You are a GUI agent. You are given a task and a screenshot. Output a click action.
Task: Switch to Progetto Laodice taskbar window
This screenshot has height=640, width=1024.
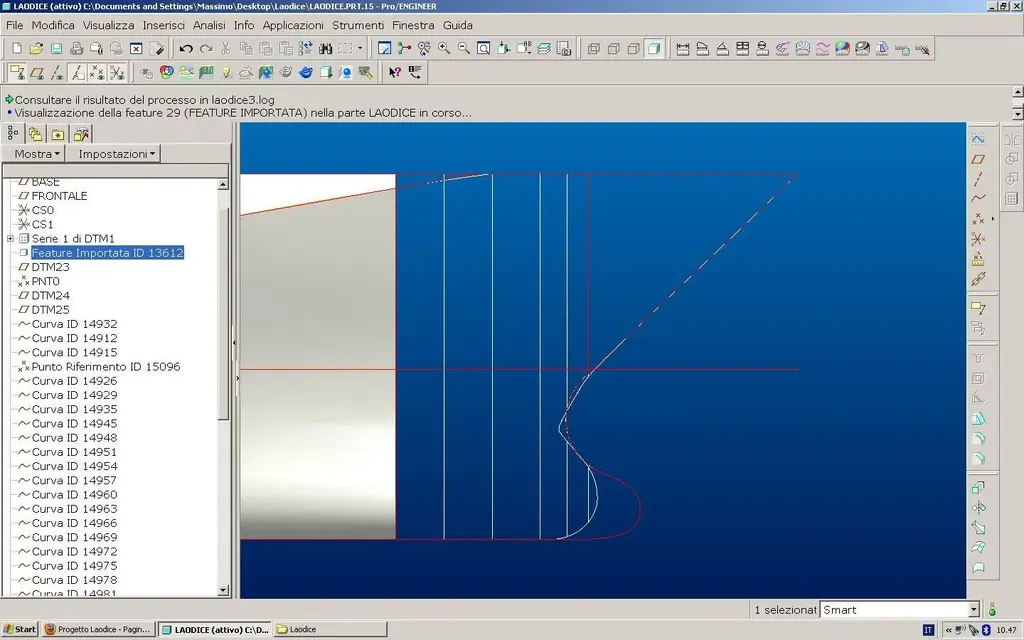pos(98,629)
